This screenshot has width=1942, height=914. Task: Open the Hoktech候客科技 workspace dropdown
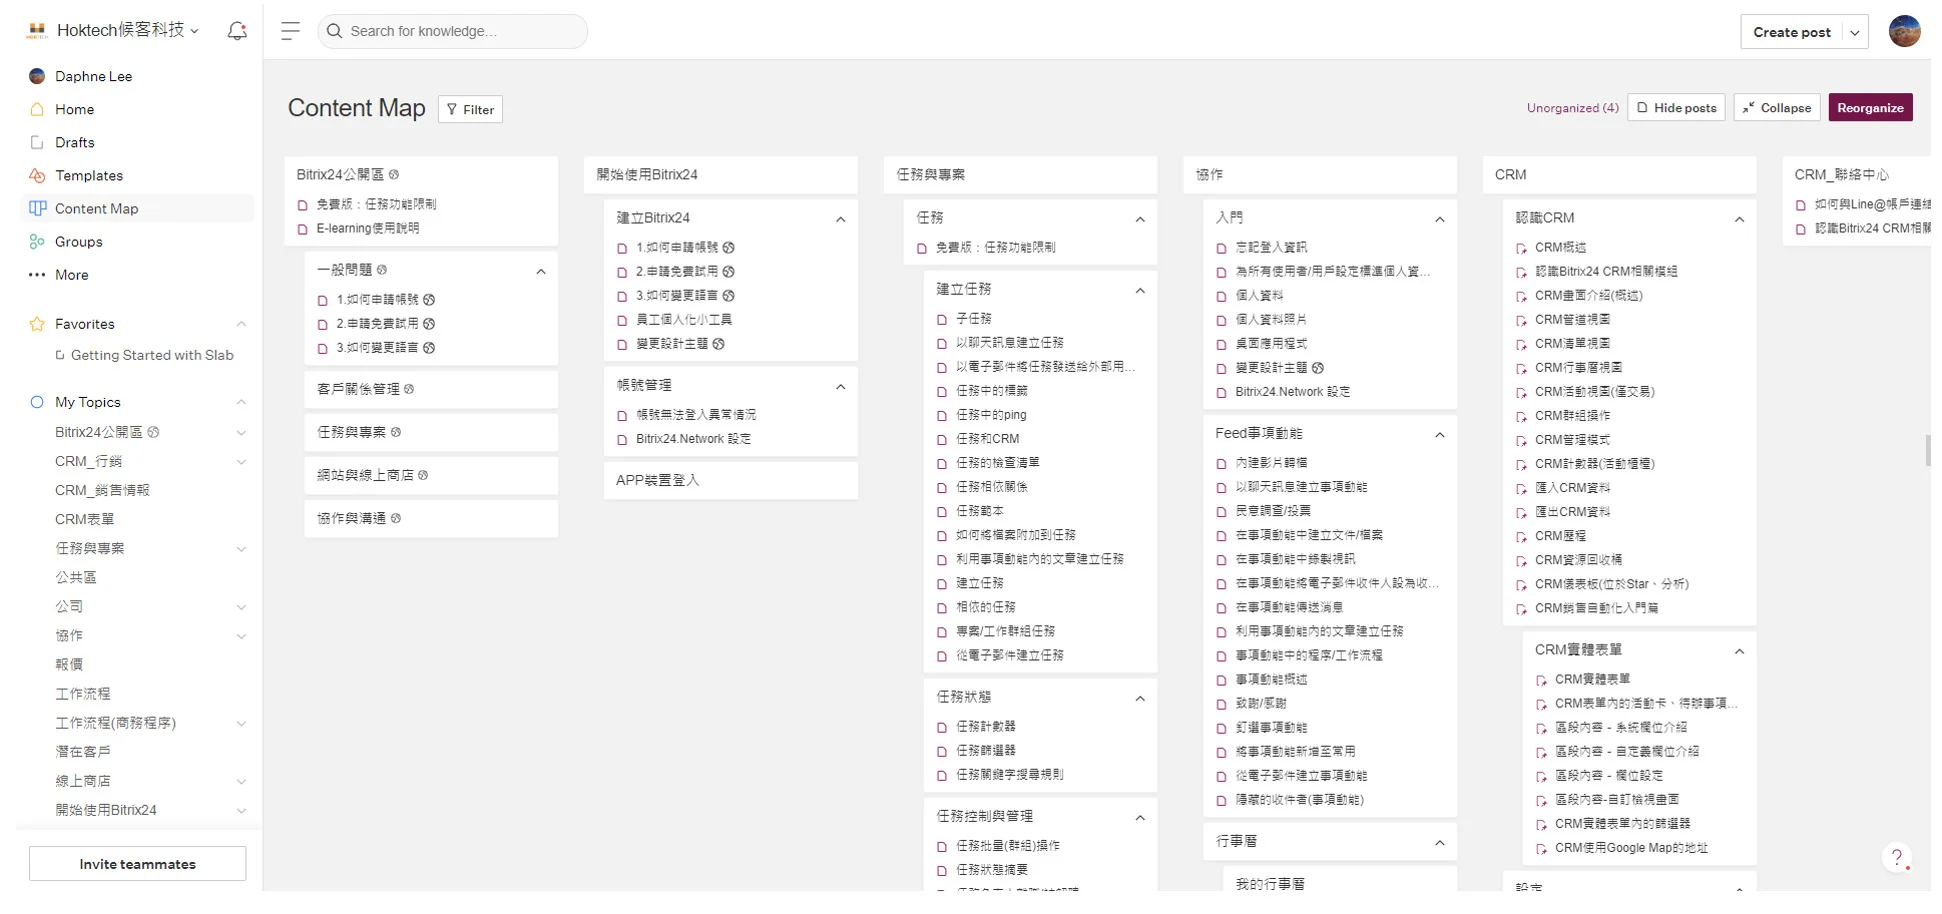point(127,31)
